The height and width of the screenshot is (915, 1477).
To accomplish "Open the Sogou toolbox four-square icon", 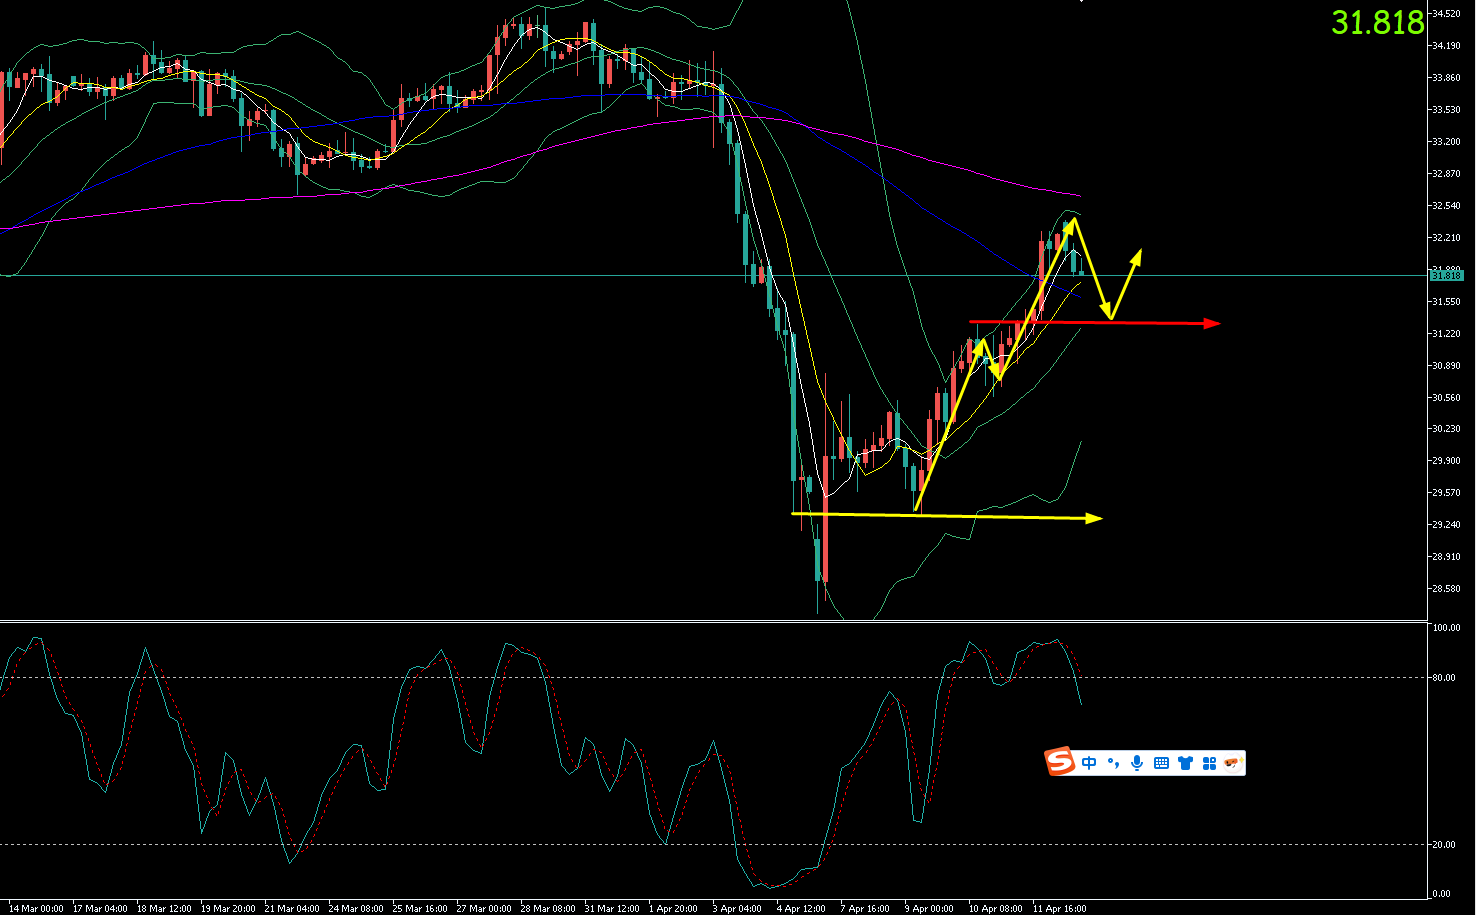I will (1209, 763).
